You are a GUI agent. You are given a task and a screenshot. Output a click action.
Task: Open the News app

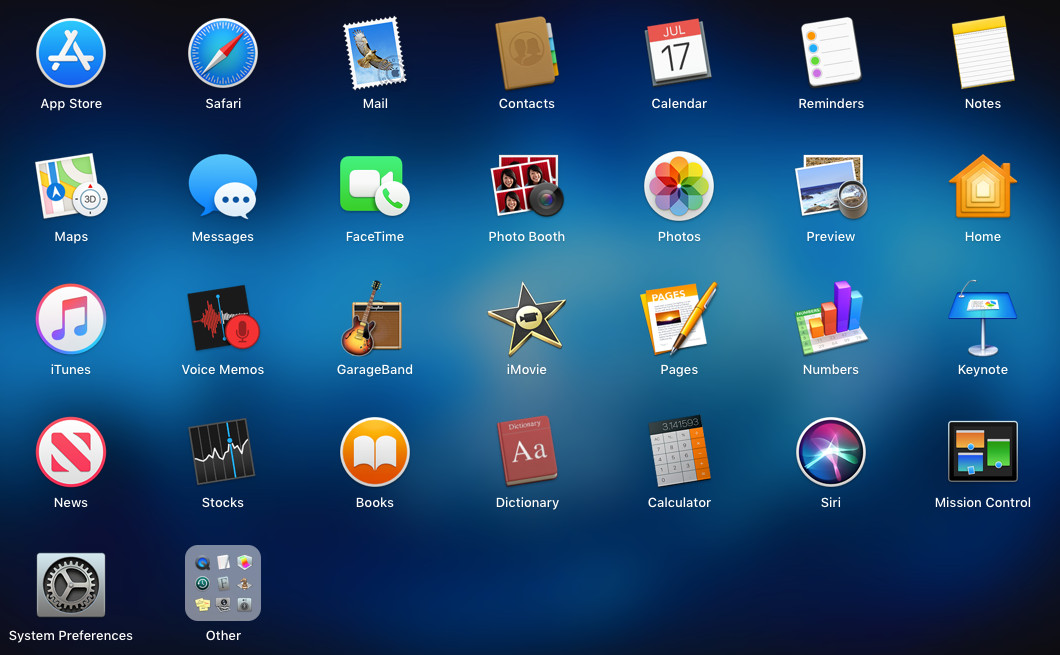point(71,452)
